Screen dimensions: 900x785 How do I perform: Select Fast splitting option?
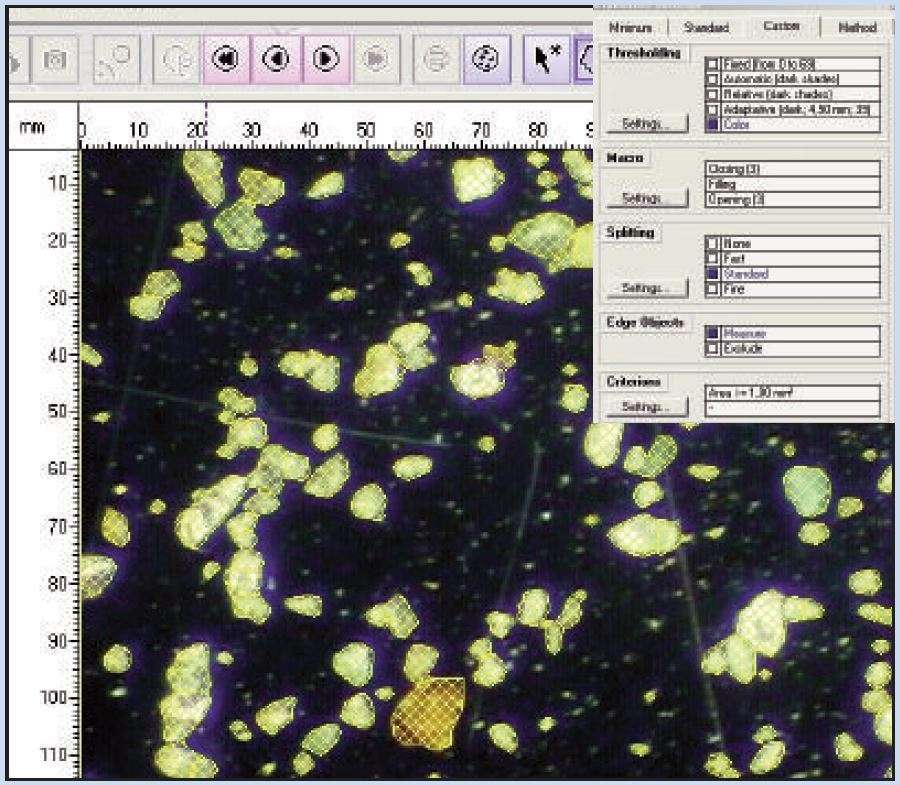(712, 258)
